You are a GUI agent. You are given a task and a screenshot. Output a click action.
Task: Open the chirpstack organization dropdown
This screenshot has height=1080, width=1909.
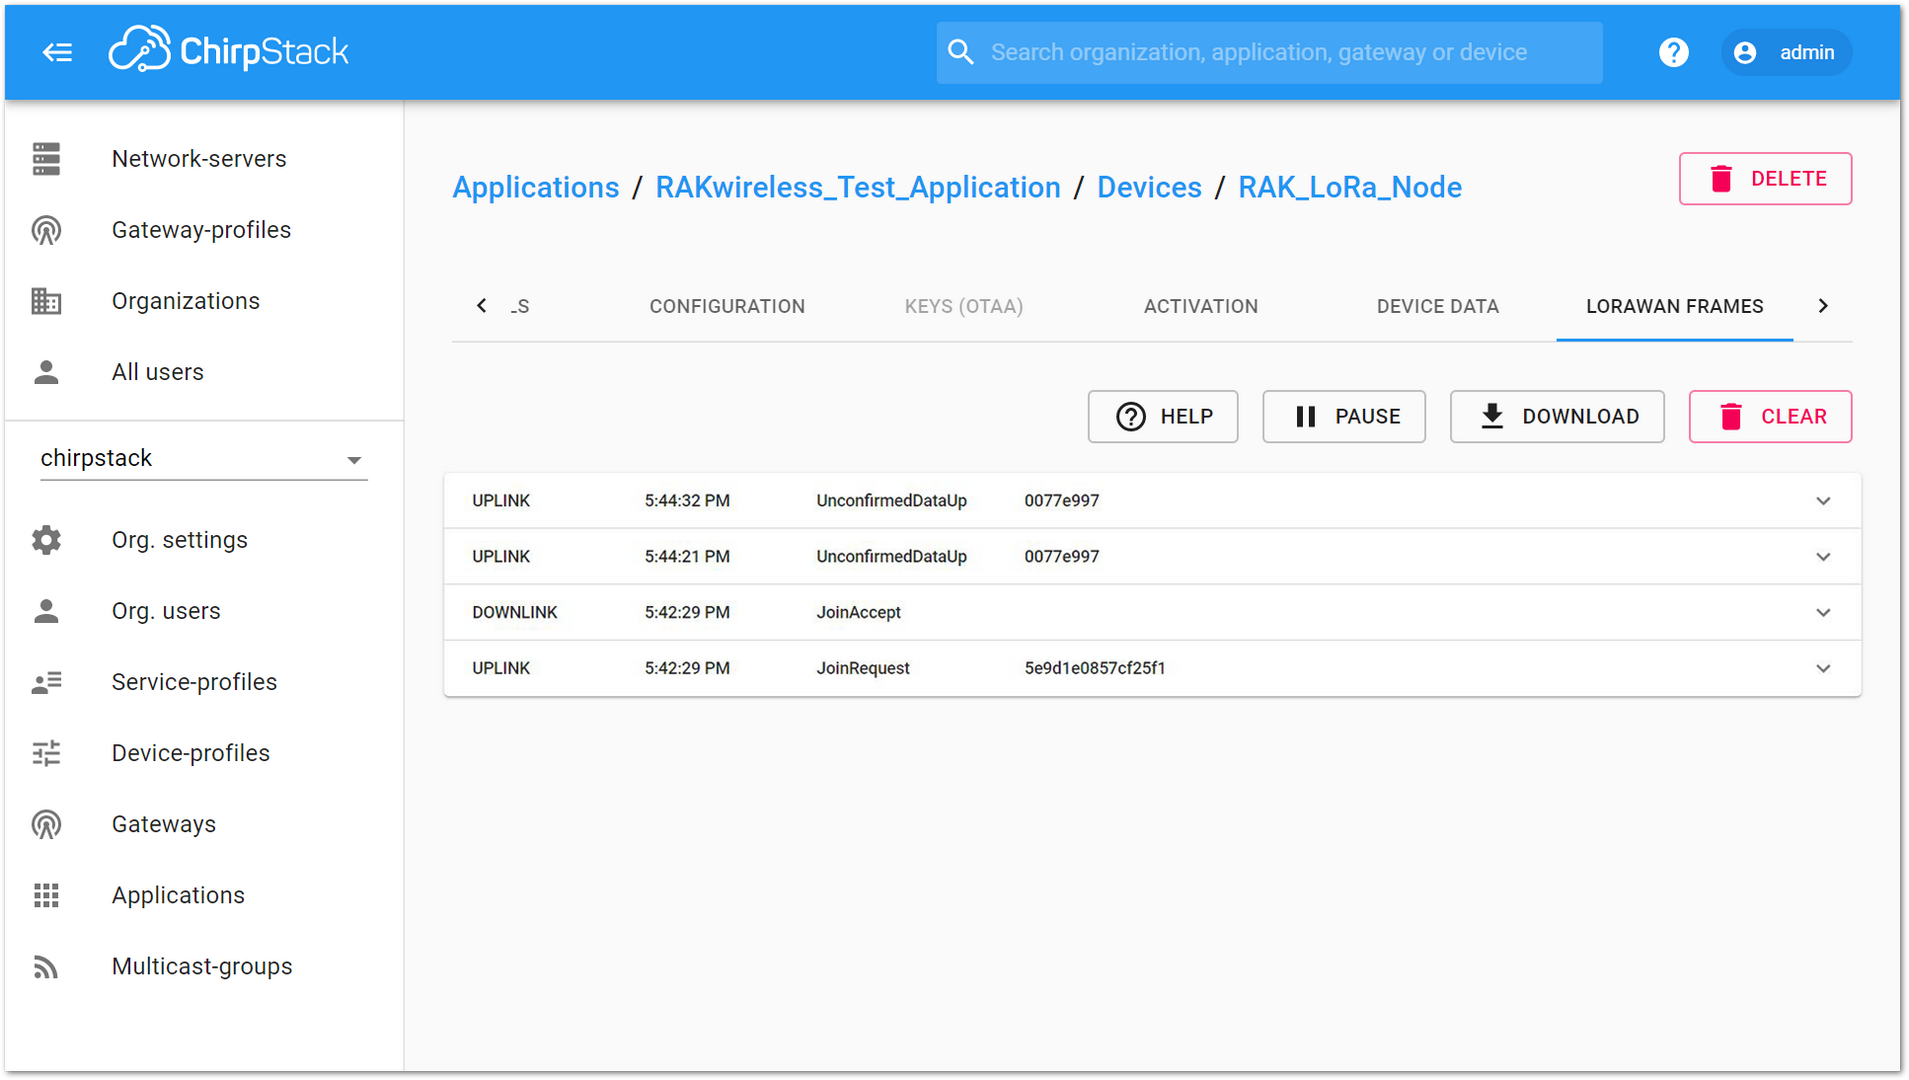pos(204,458)
